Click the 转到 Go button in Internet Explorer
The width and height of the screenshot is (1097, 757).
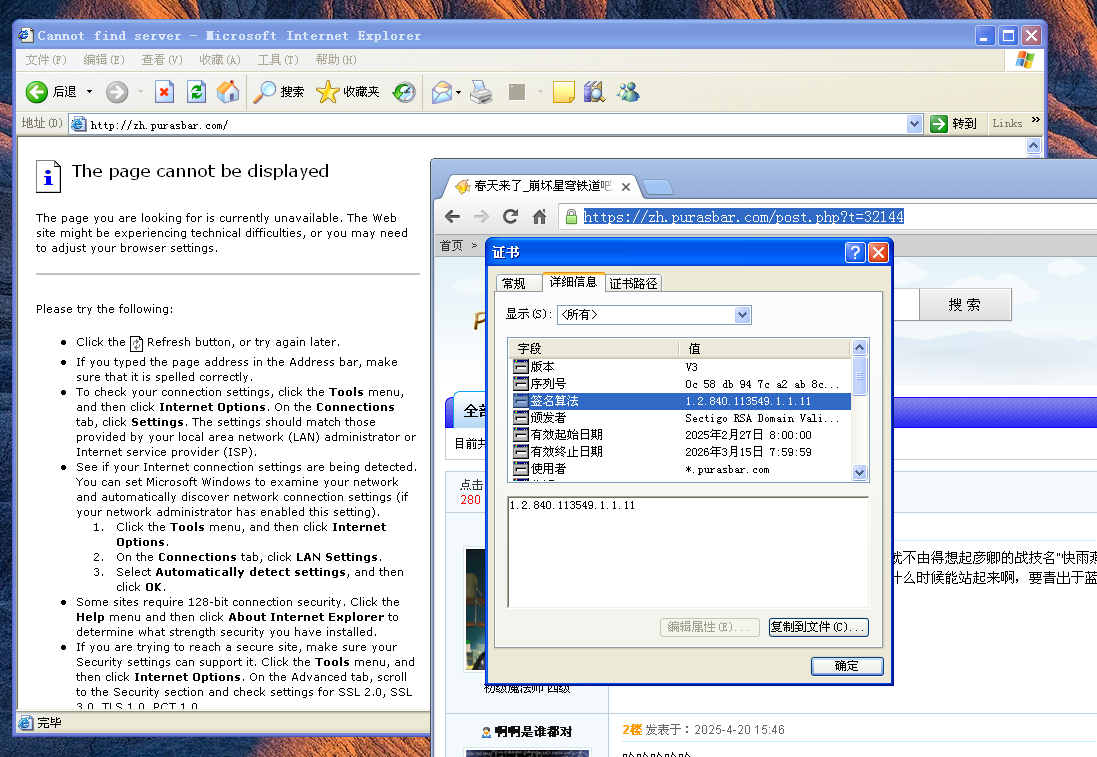[954, 124]
